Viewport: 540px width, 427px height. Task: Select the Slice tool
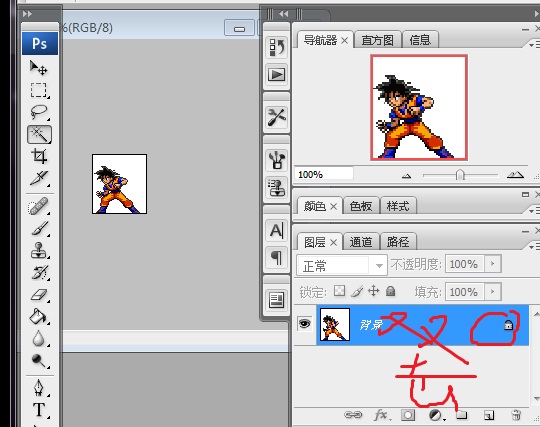[39, 178]
